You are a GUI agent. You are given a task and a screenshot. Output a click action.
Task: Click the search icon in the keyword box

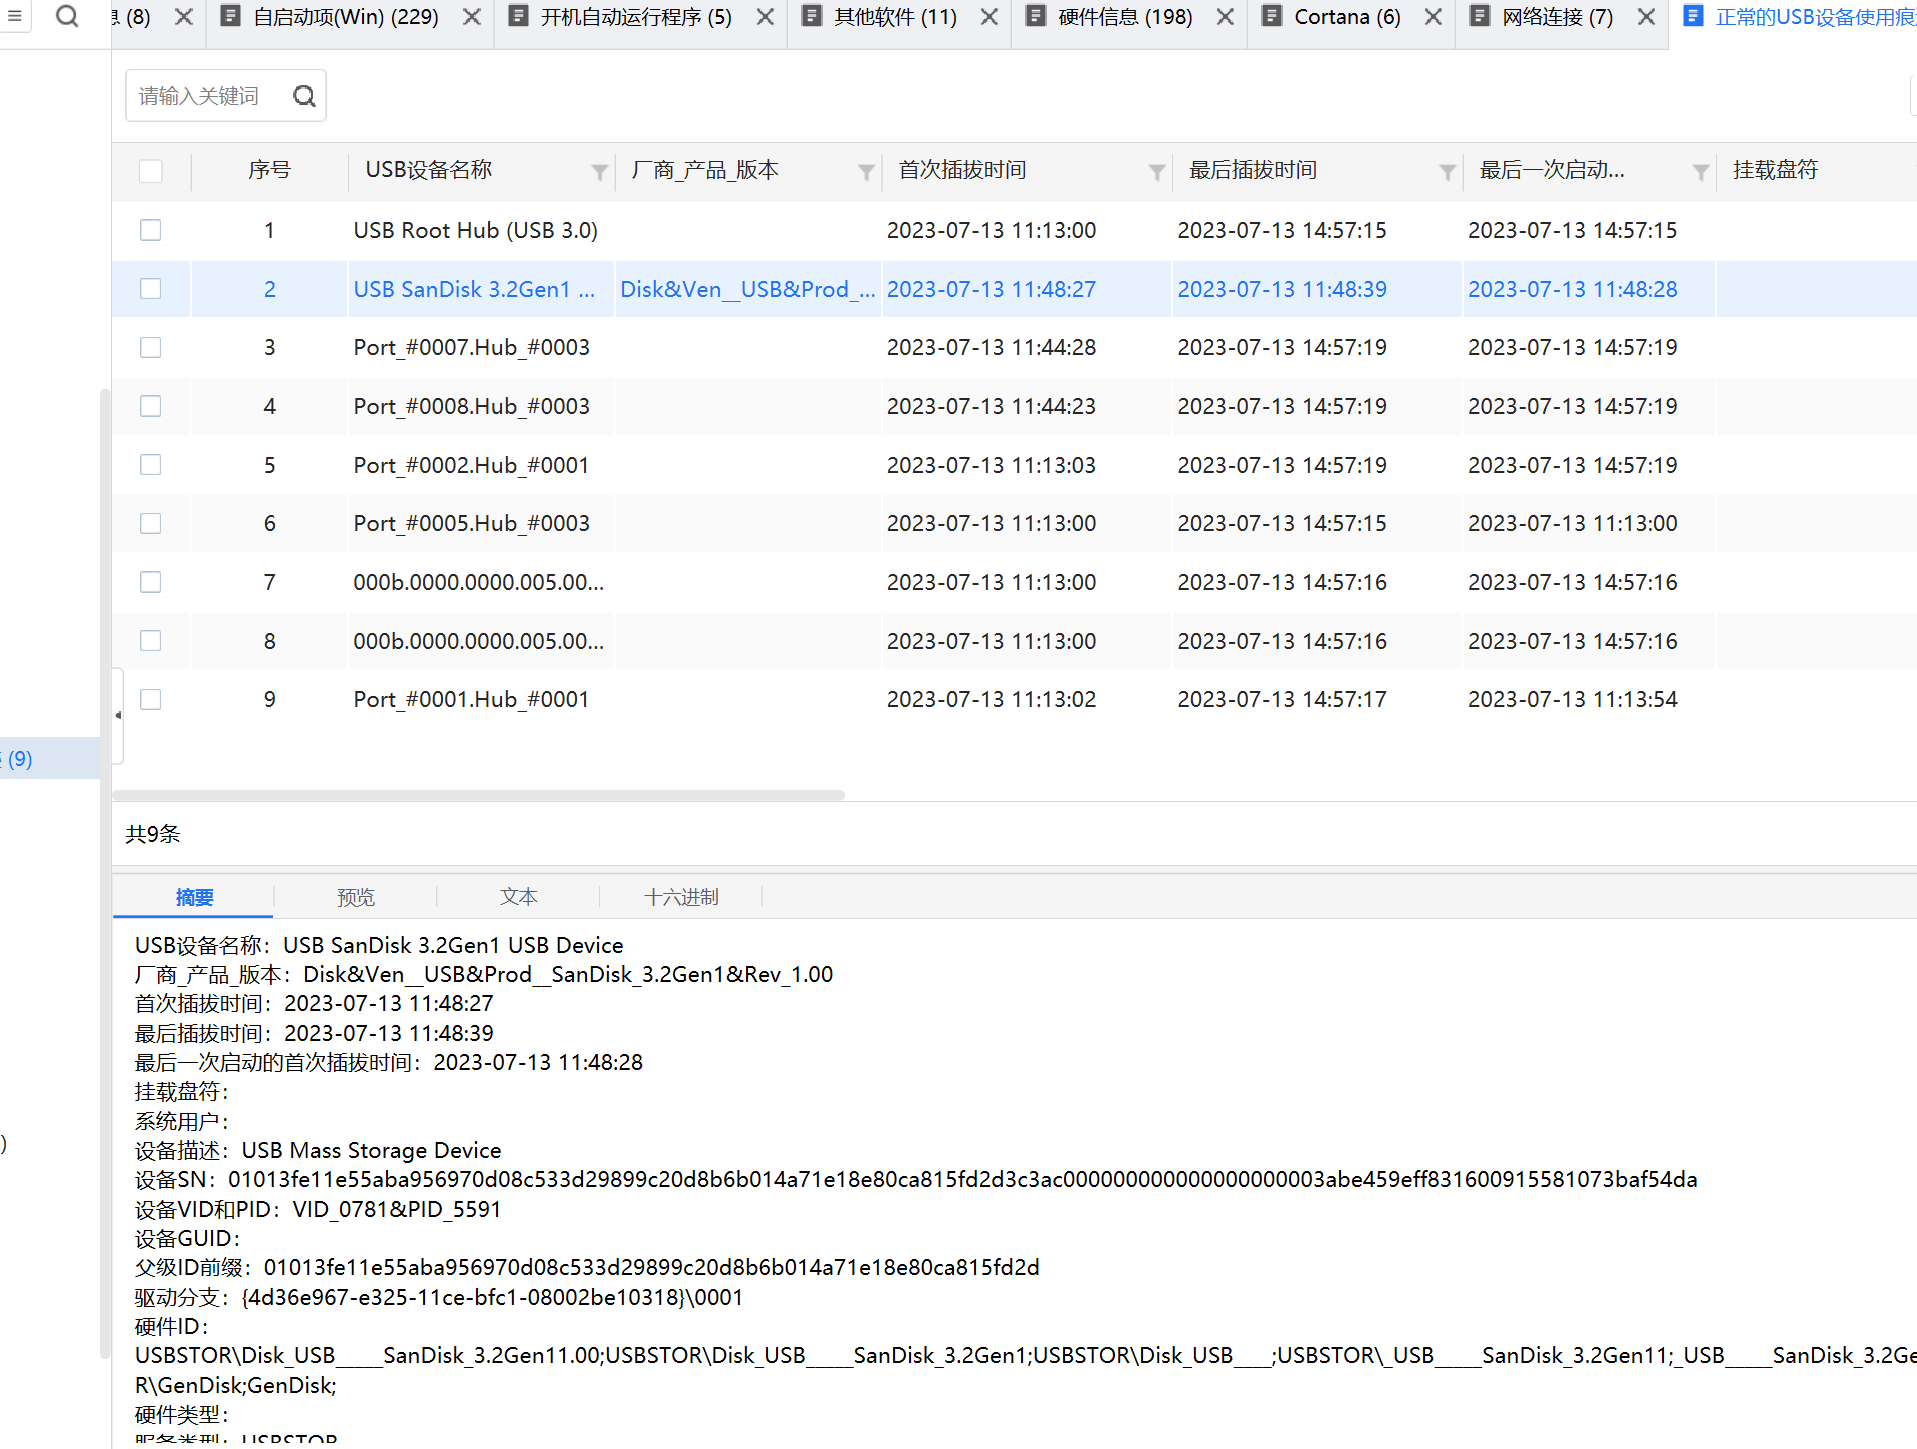pos(304,96)
